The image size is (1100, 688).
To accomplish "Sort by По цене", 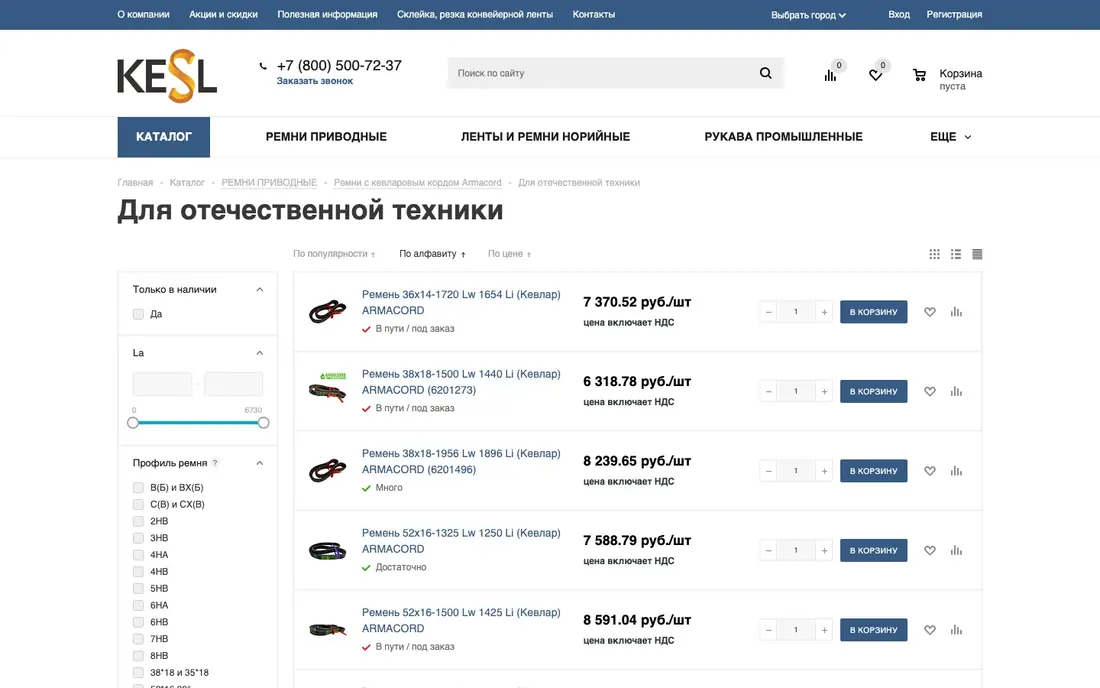I will (509, 254).
